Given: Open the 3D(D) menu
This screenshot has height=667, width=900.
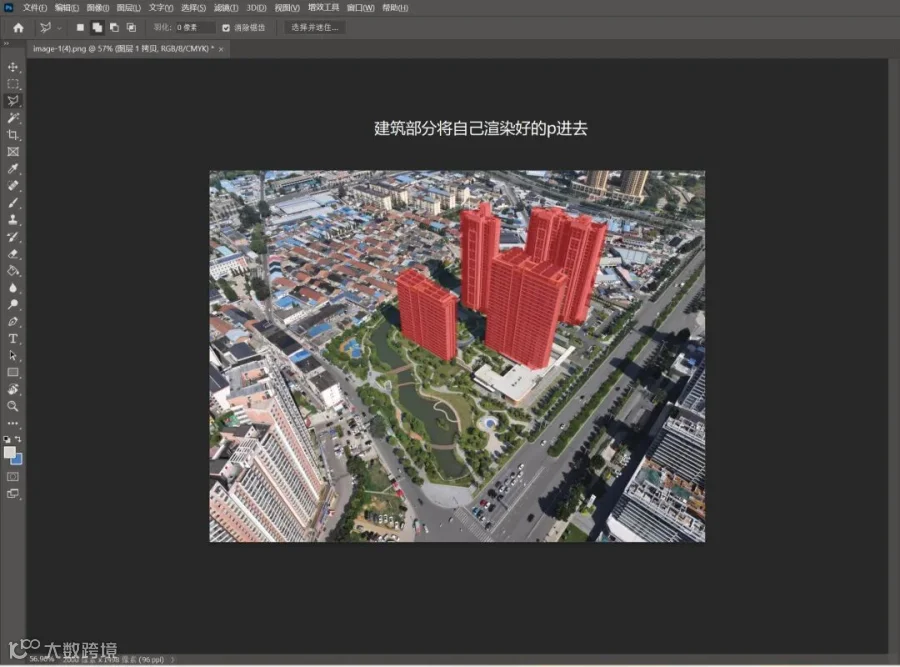Looking at the screenshot, I should (x=257, y=8).
